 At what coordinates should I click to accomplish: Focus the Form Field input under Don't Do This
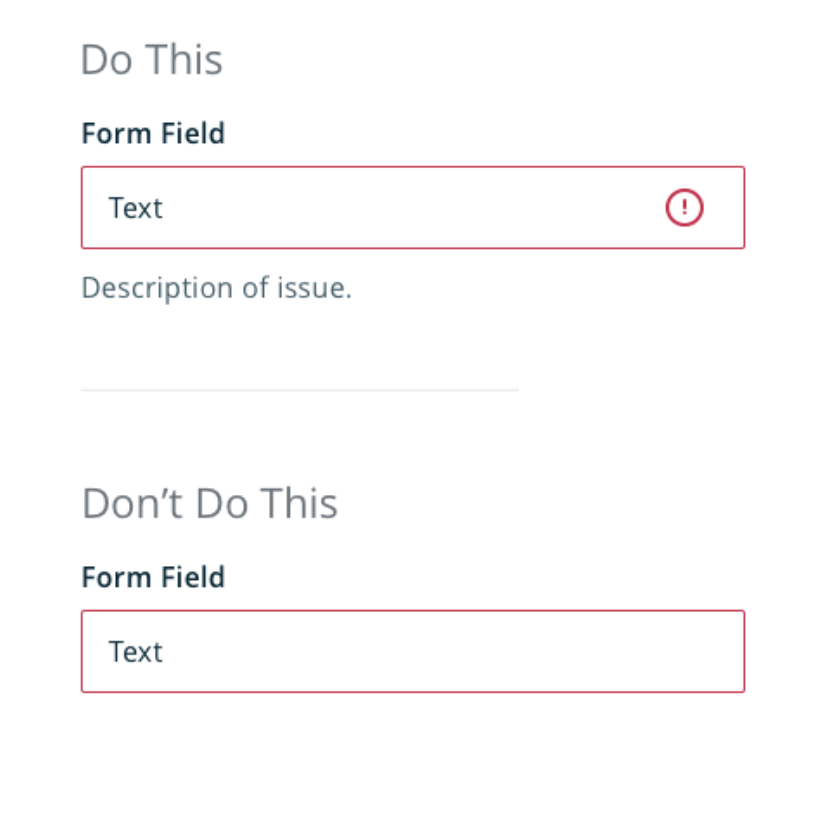click(x=413, y=651)
